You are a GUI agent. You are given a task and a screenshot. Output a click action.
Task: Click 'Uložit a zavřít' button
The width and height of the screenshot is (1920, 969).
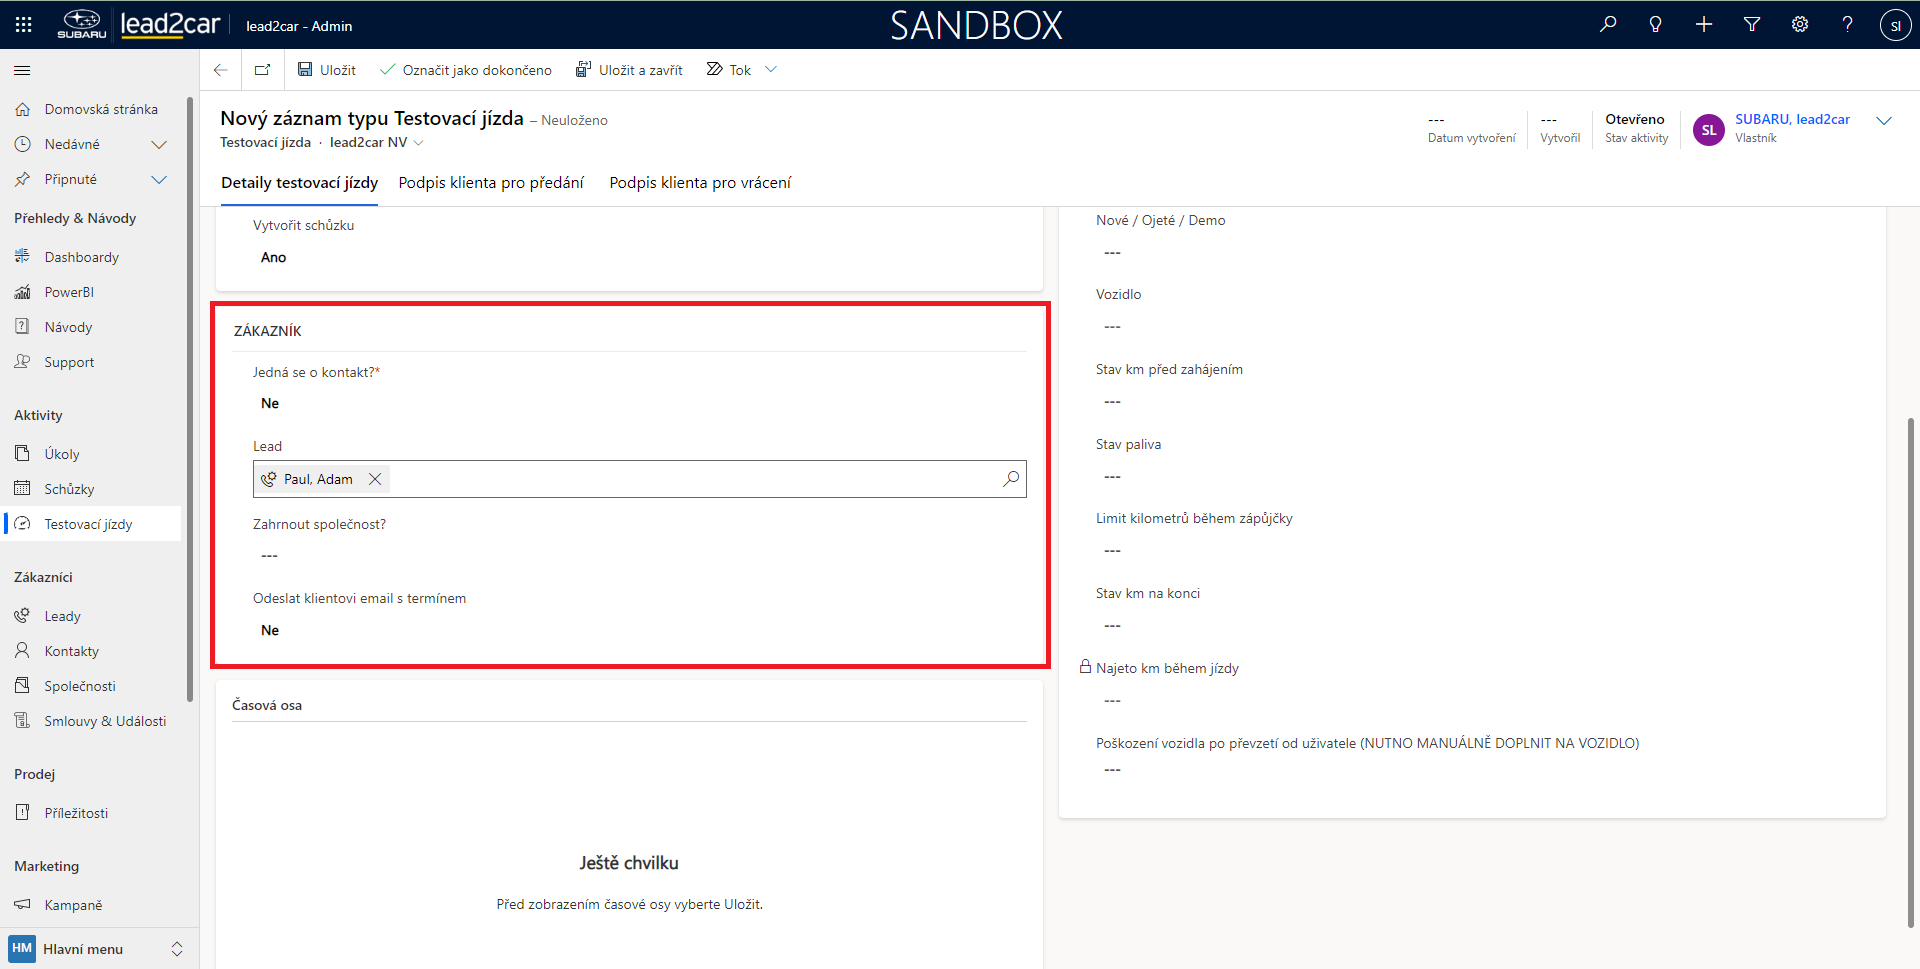point(629,70)
